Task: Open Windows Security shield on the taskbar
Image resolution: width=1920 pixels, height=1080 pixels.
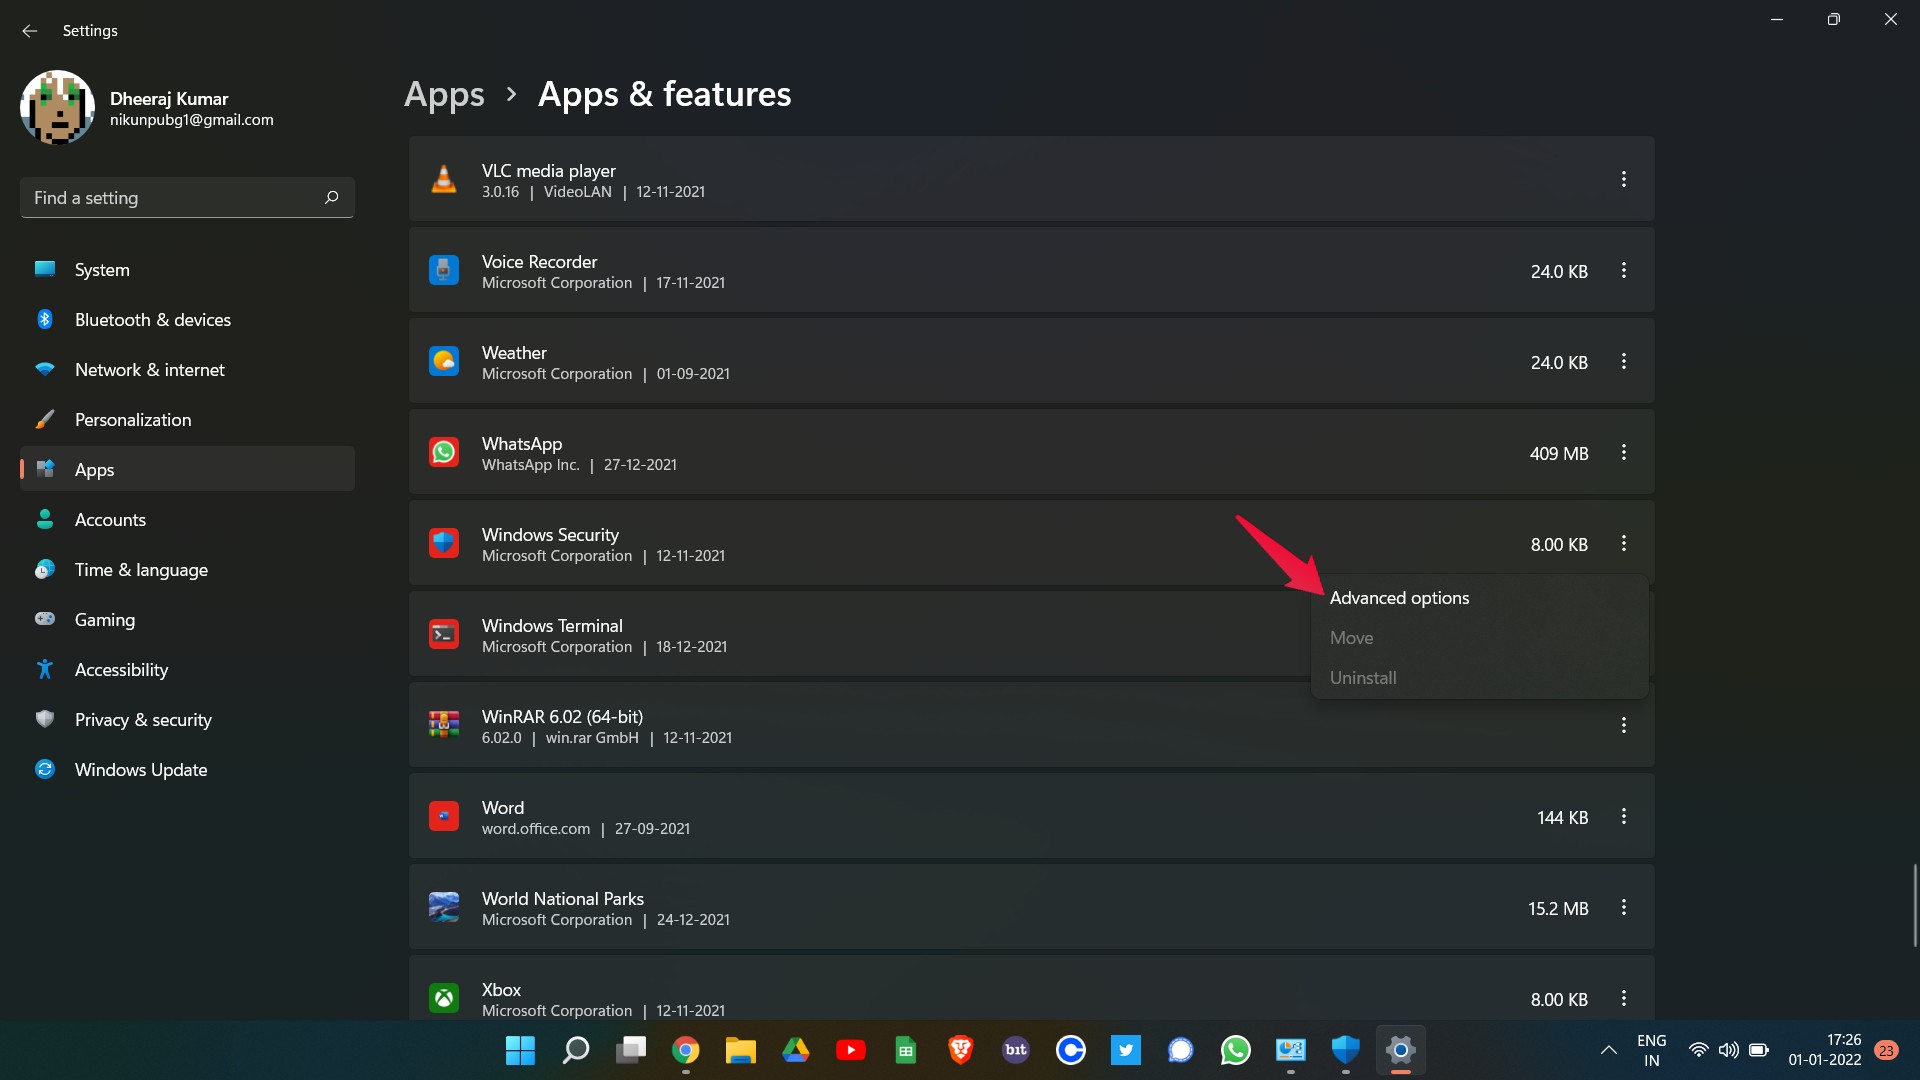Action: 1346,1050
